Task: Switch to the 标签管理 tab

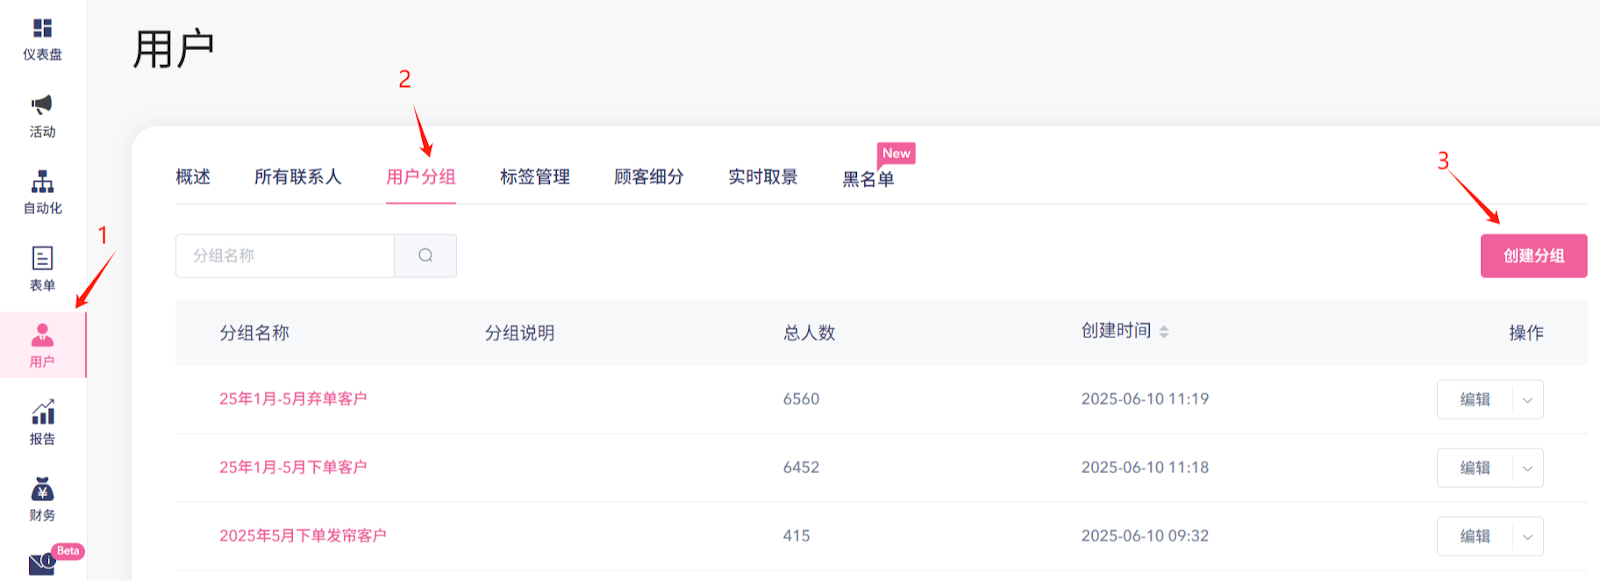Action: pyautogui.click(x=534, y=177)
